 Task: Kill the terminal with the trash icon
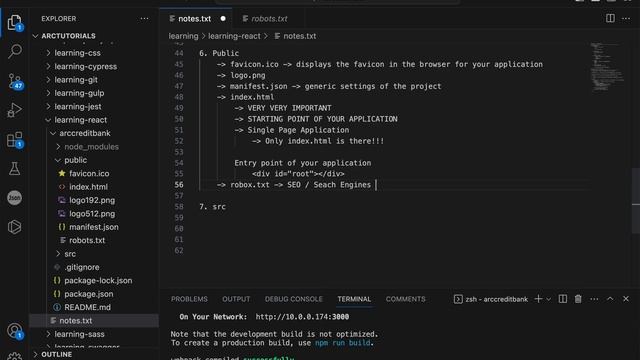[578, 299]
